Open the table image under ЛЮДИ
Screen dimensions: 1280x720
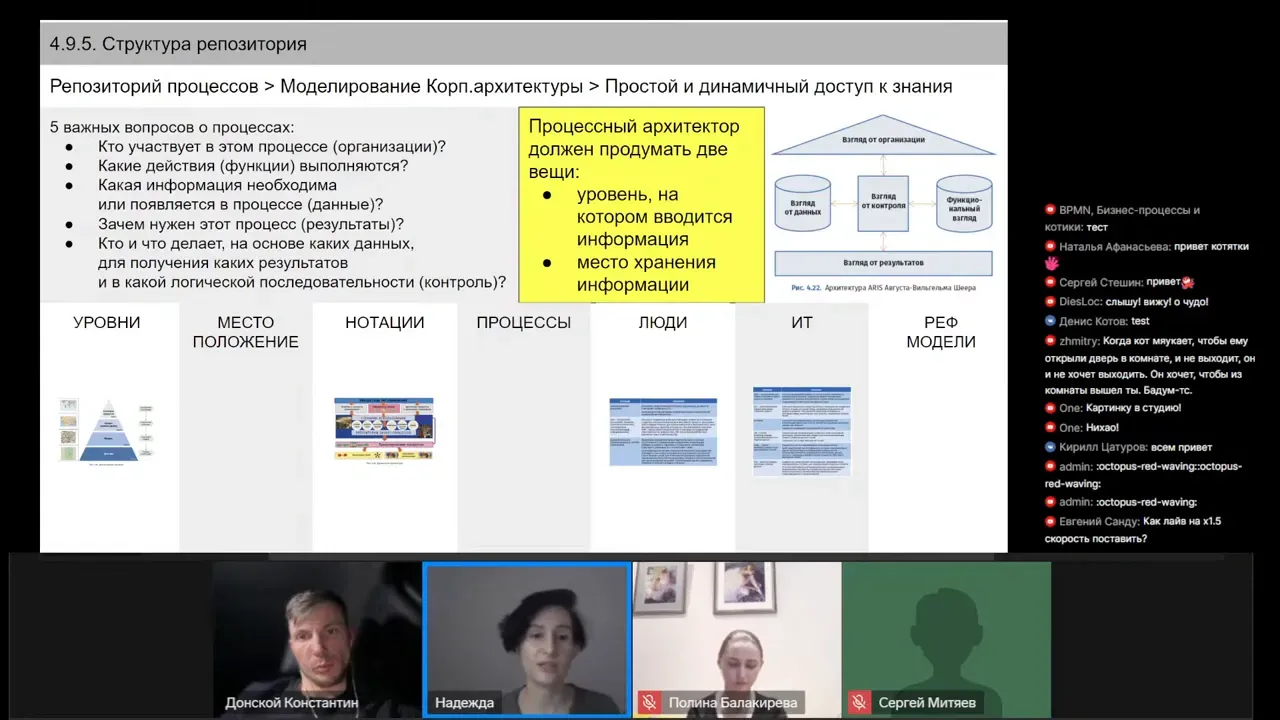pyautogui.click(x=663, y=431)
